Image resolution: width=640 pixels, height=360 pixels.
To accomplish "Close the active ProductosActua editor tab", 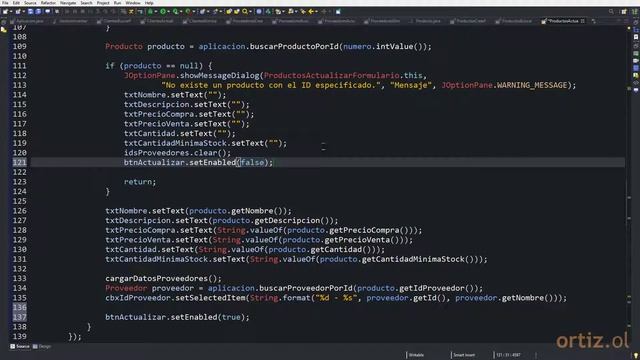I will (x=582, y=21).
